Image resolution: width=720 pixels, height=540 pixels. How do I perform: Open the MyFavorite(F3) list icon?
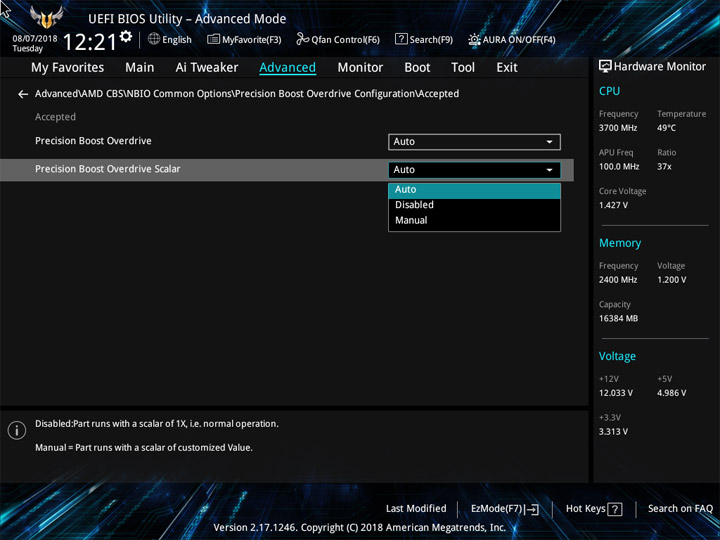coord(213,39)
